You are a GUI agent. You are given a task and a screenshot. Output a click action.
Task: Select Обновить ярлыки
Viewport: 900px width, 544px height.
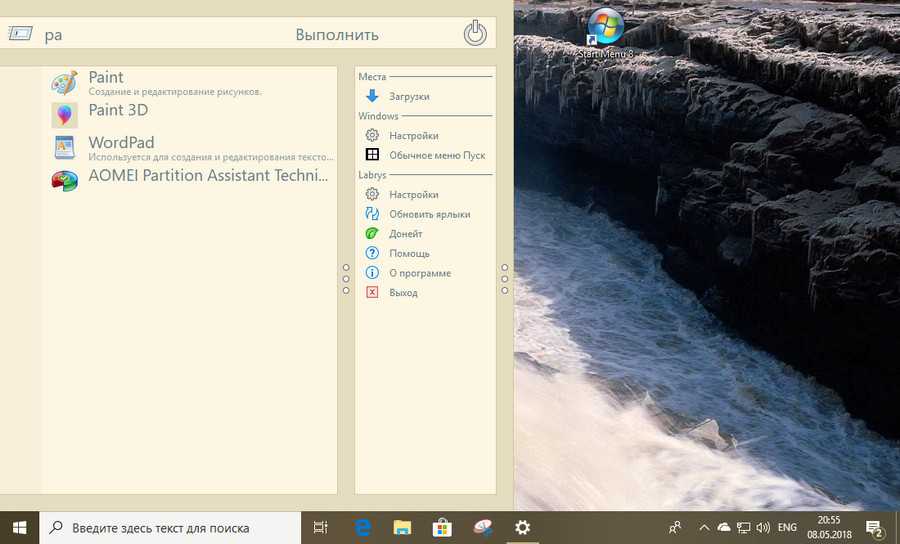[x=429, y=215]
